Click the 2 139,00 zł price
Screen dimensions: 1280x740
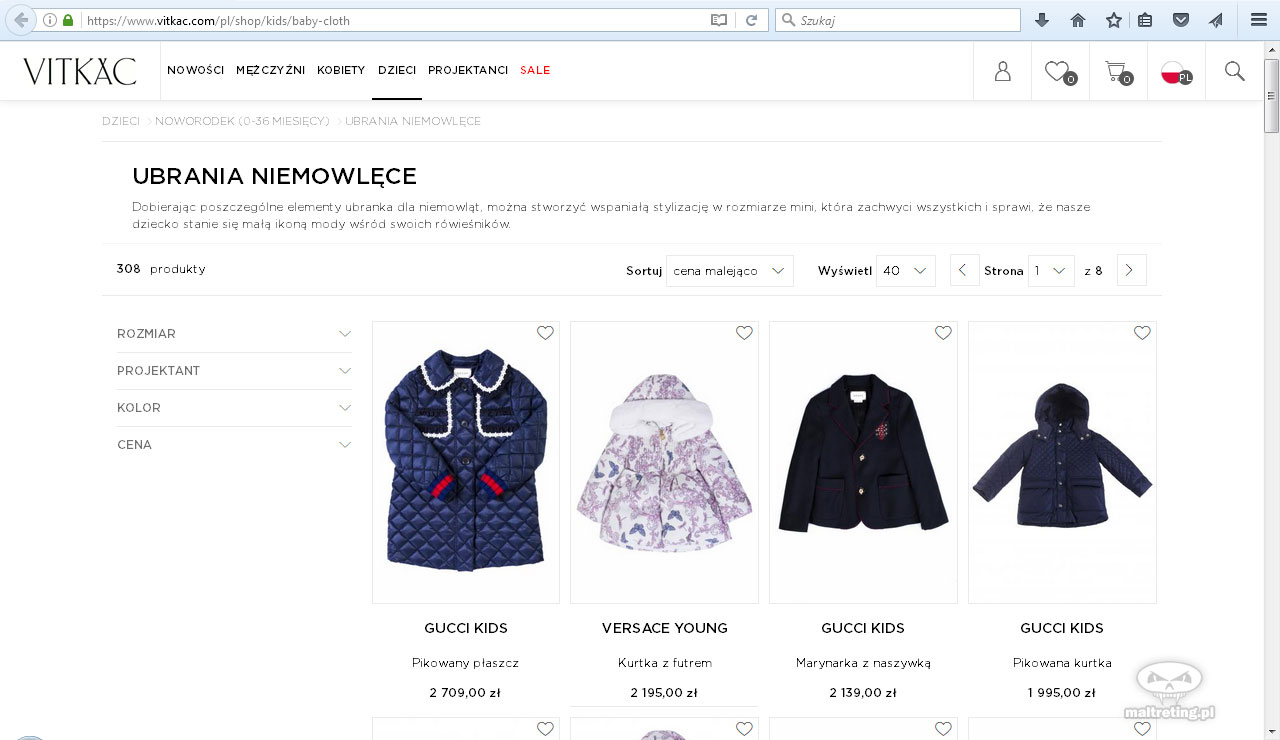click(x=863, y=692)
